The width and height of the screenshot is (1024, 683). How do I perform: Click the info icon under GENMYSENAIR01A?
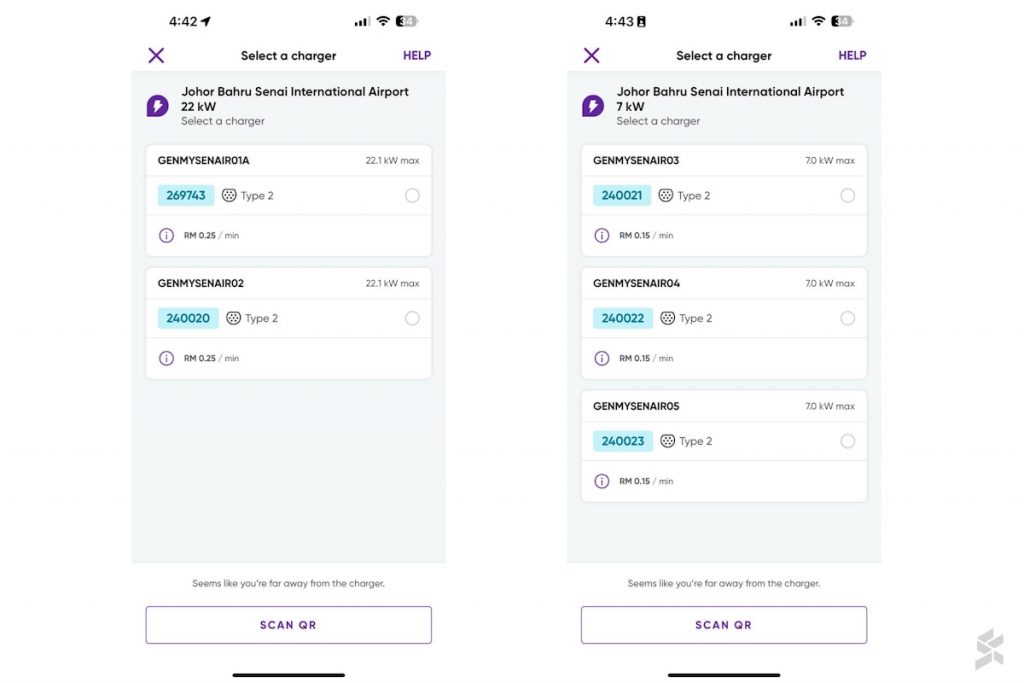click(x=167, y=236)
